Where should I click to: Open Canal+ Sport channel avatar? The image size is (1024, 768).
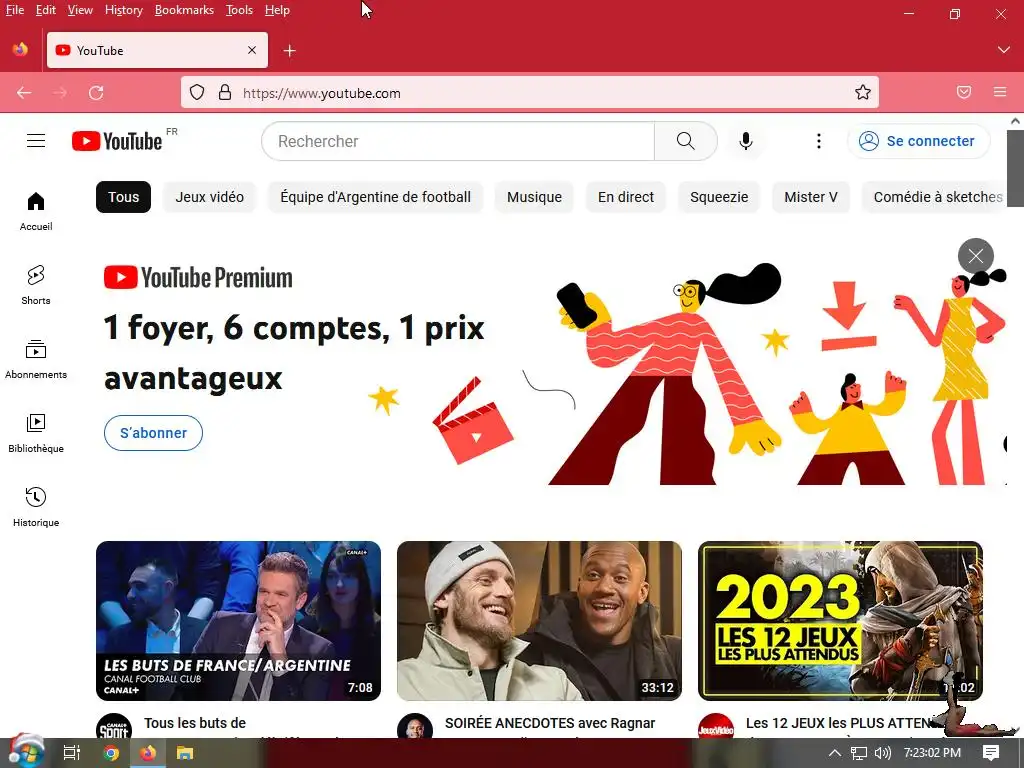(x=114, y=726)
